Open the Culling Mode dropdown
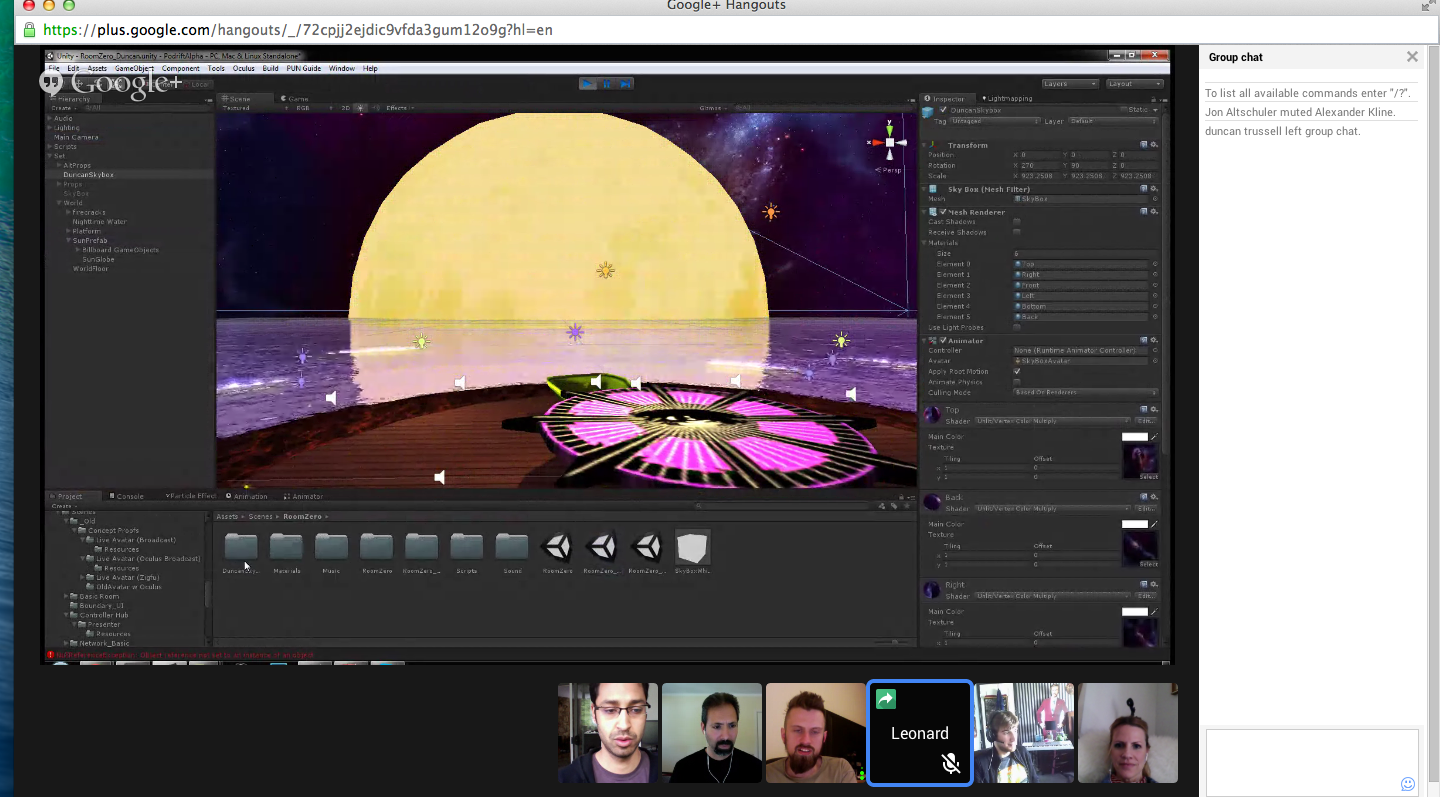1440x797 pixels. coord(1085,392)
